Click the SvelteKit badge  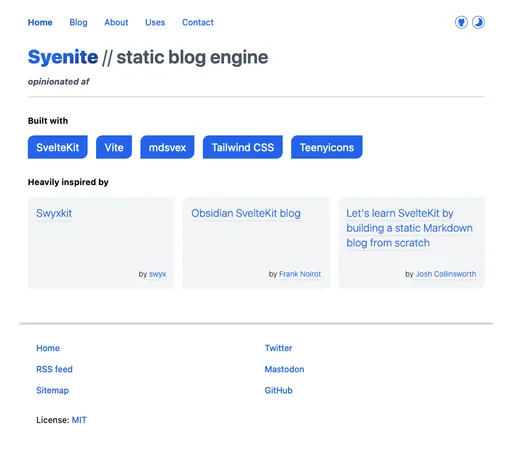tap(58, 147)
